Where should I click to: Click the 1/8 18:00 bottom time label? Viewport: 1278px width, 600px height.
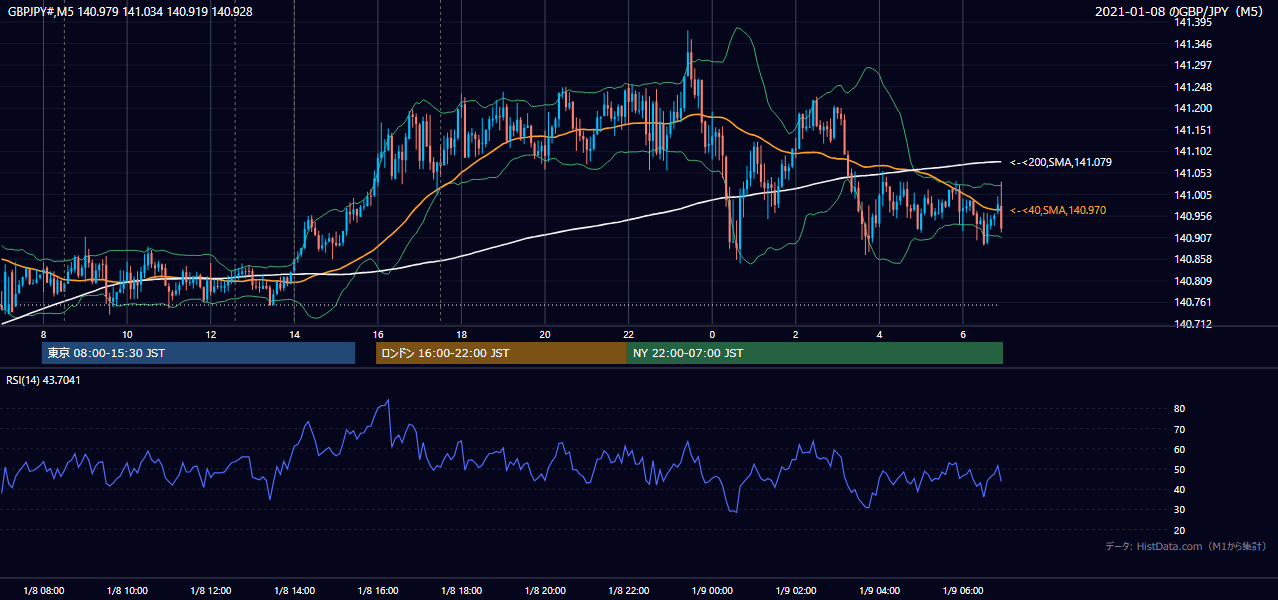point(461,591)
